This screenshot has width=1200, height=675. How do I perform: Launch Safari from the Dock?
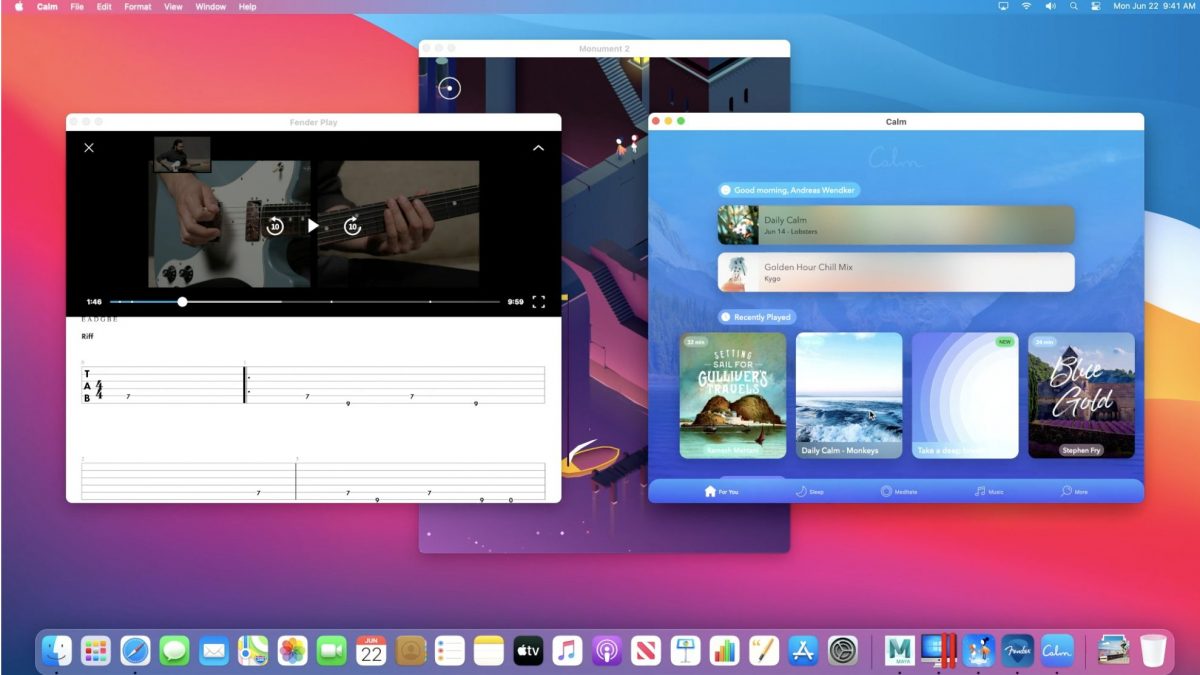[135, 651]
